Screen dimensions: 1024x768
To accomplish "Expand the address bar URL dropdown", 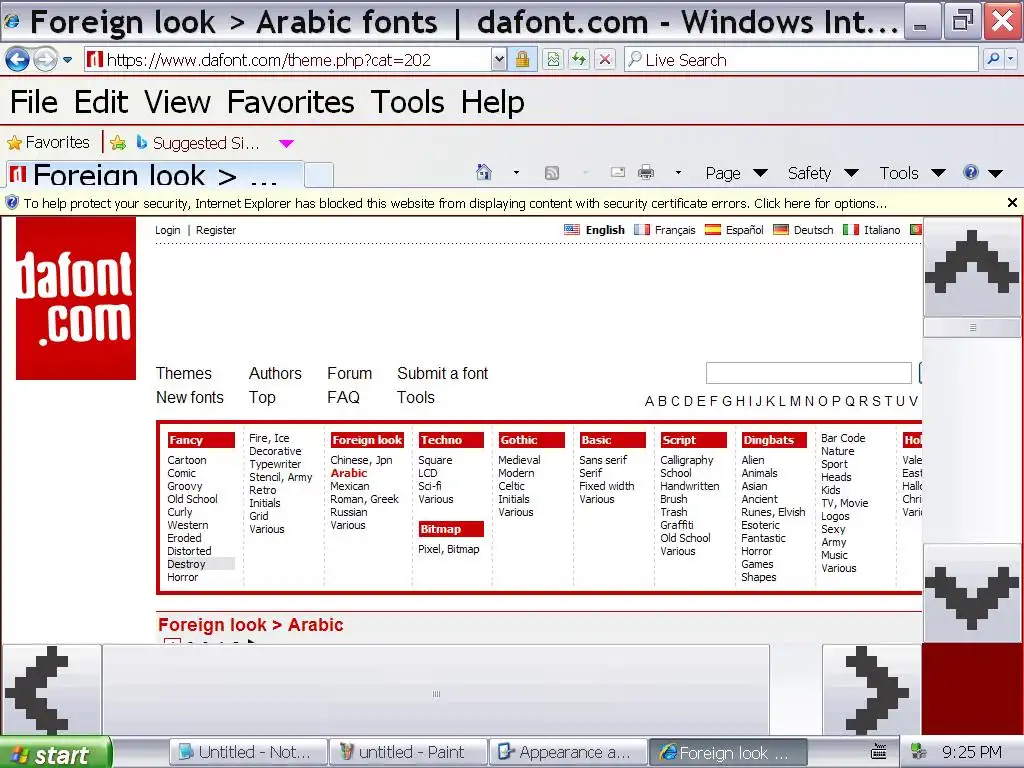I will (499, 60).
